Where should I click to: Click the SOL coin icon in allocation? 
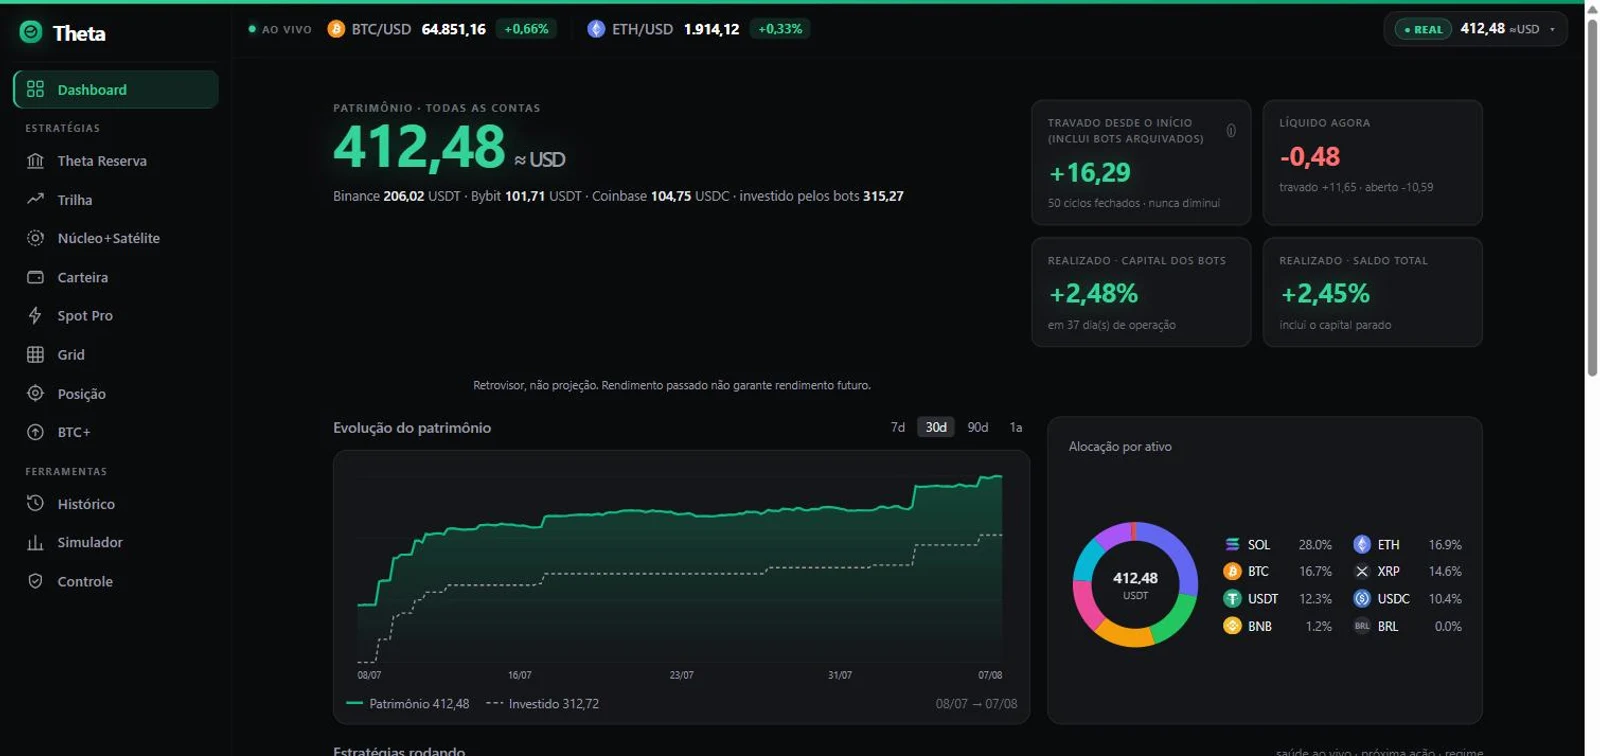pyautogui.click(x=1232, y=544)
